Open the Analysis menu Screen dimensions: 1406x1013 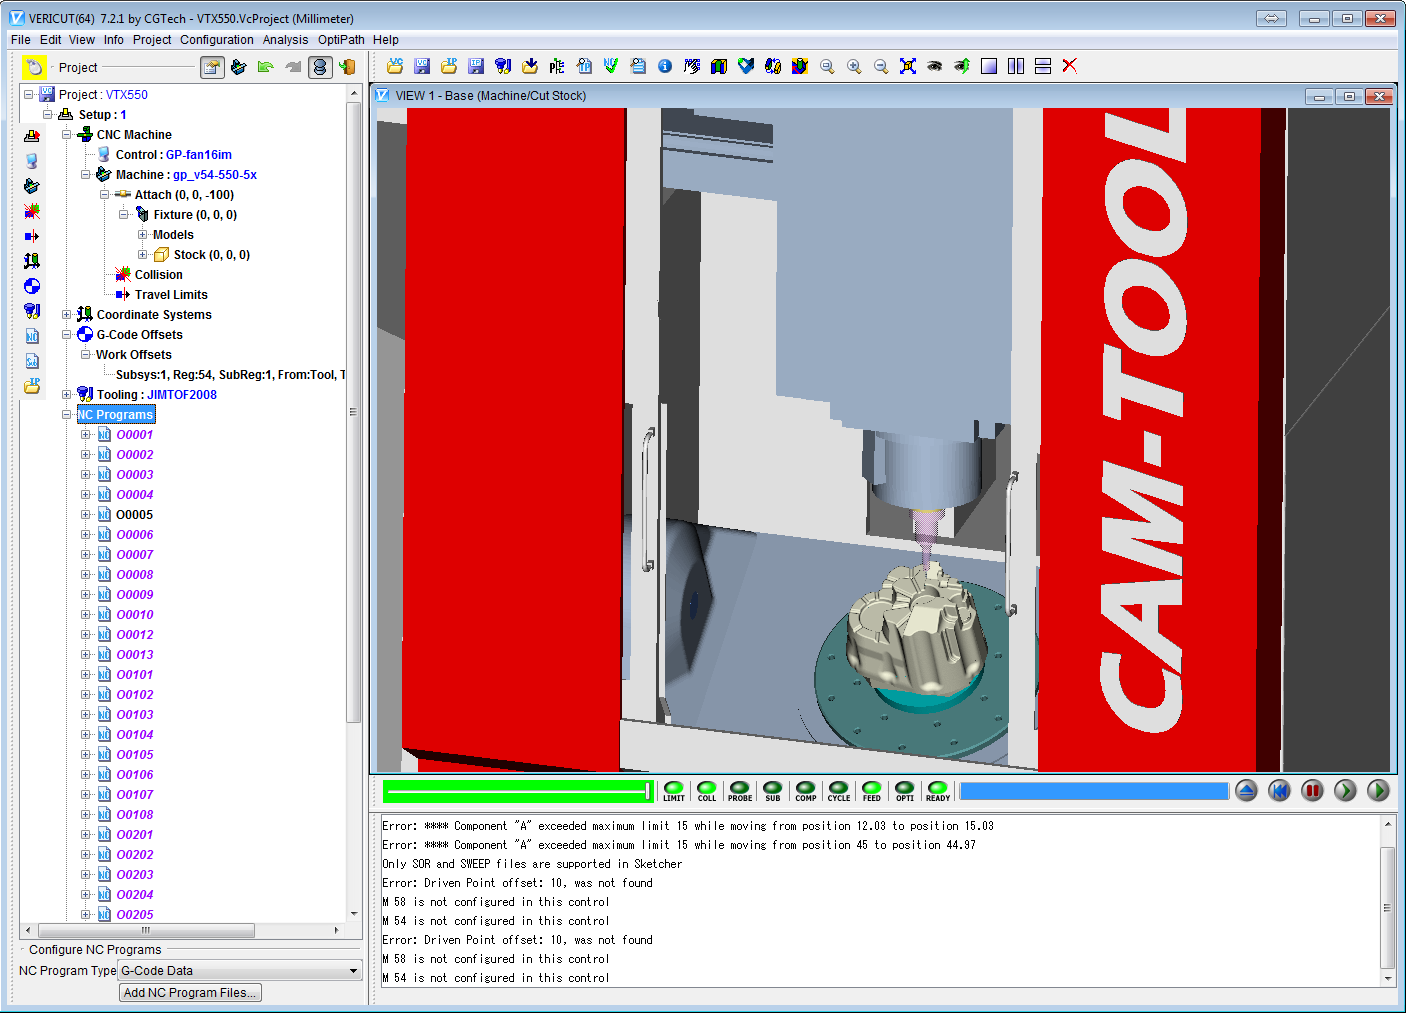pos(285,40)
